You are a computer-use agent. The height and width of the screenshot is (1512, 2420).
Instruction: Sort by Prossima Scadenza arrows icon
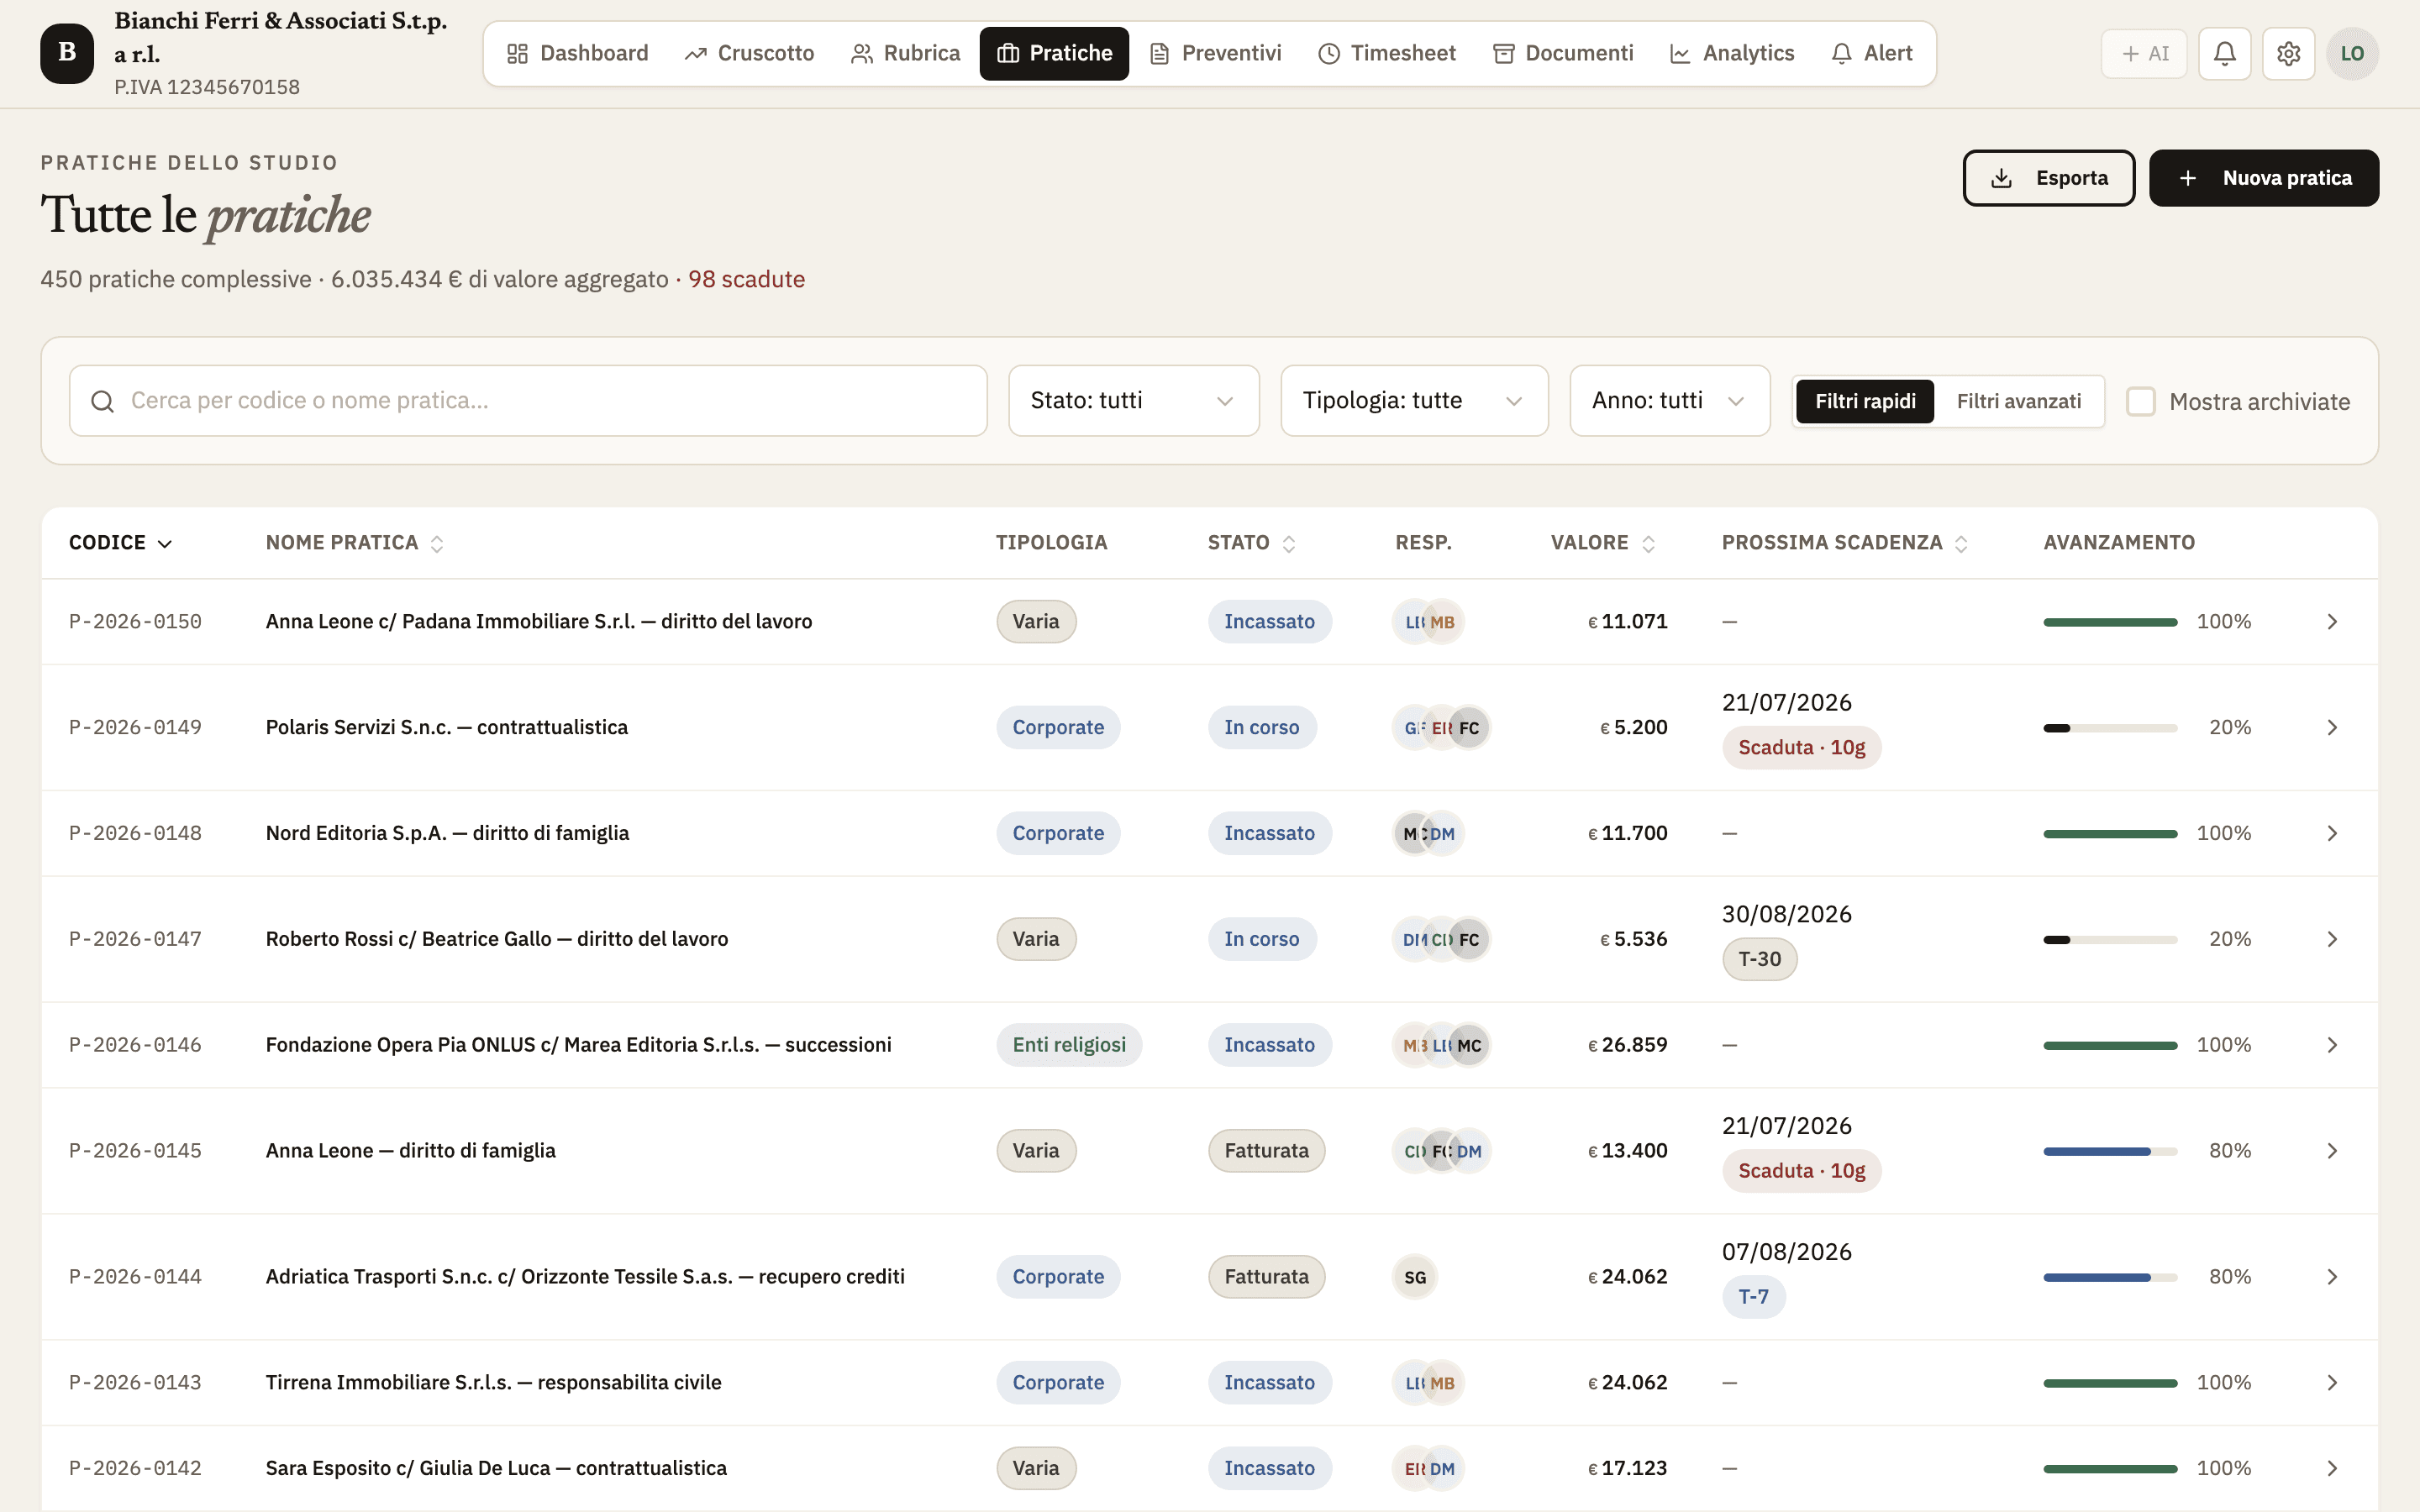1961,543
